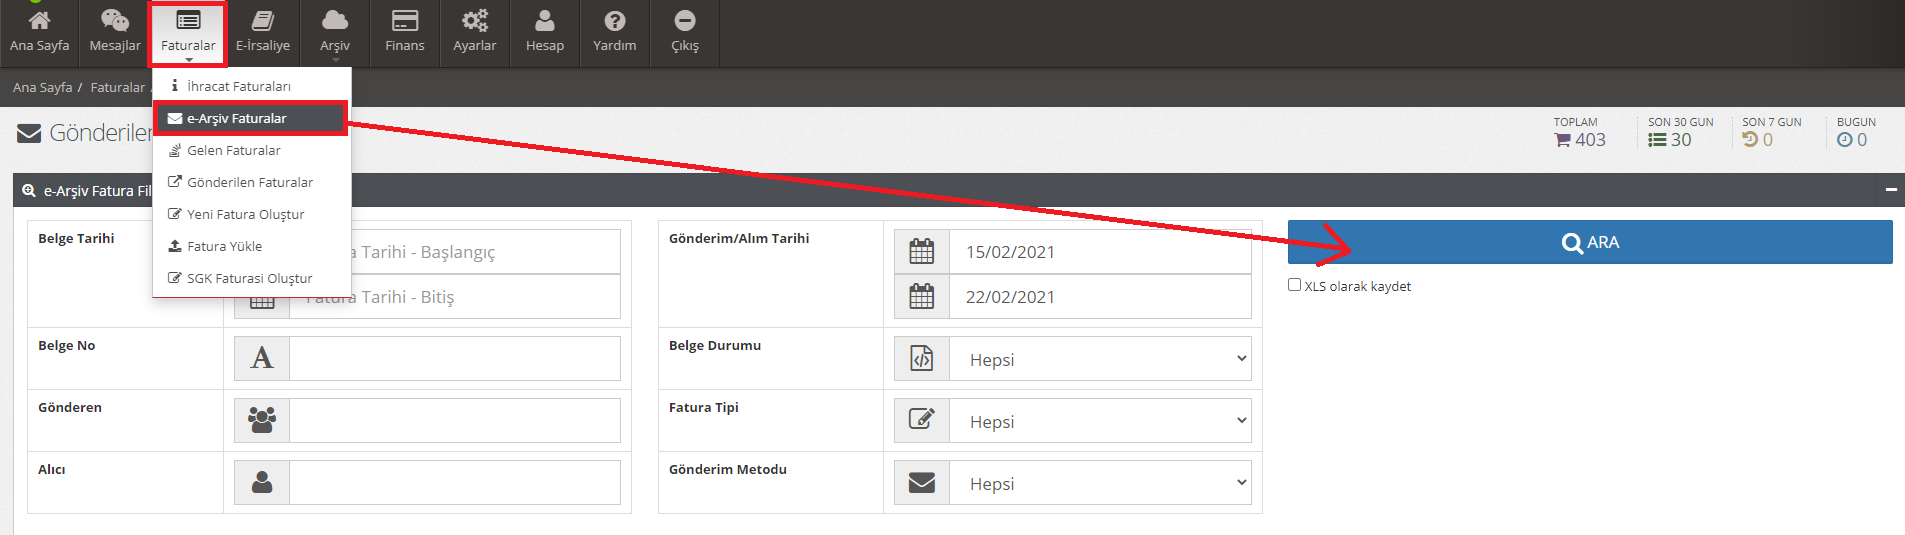Expand the Belge Durumu dropdown

point(1100,359)
